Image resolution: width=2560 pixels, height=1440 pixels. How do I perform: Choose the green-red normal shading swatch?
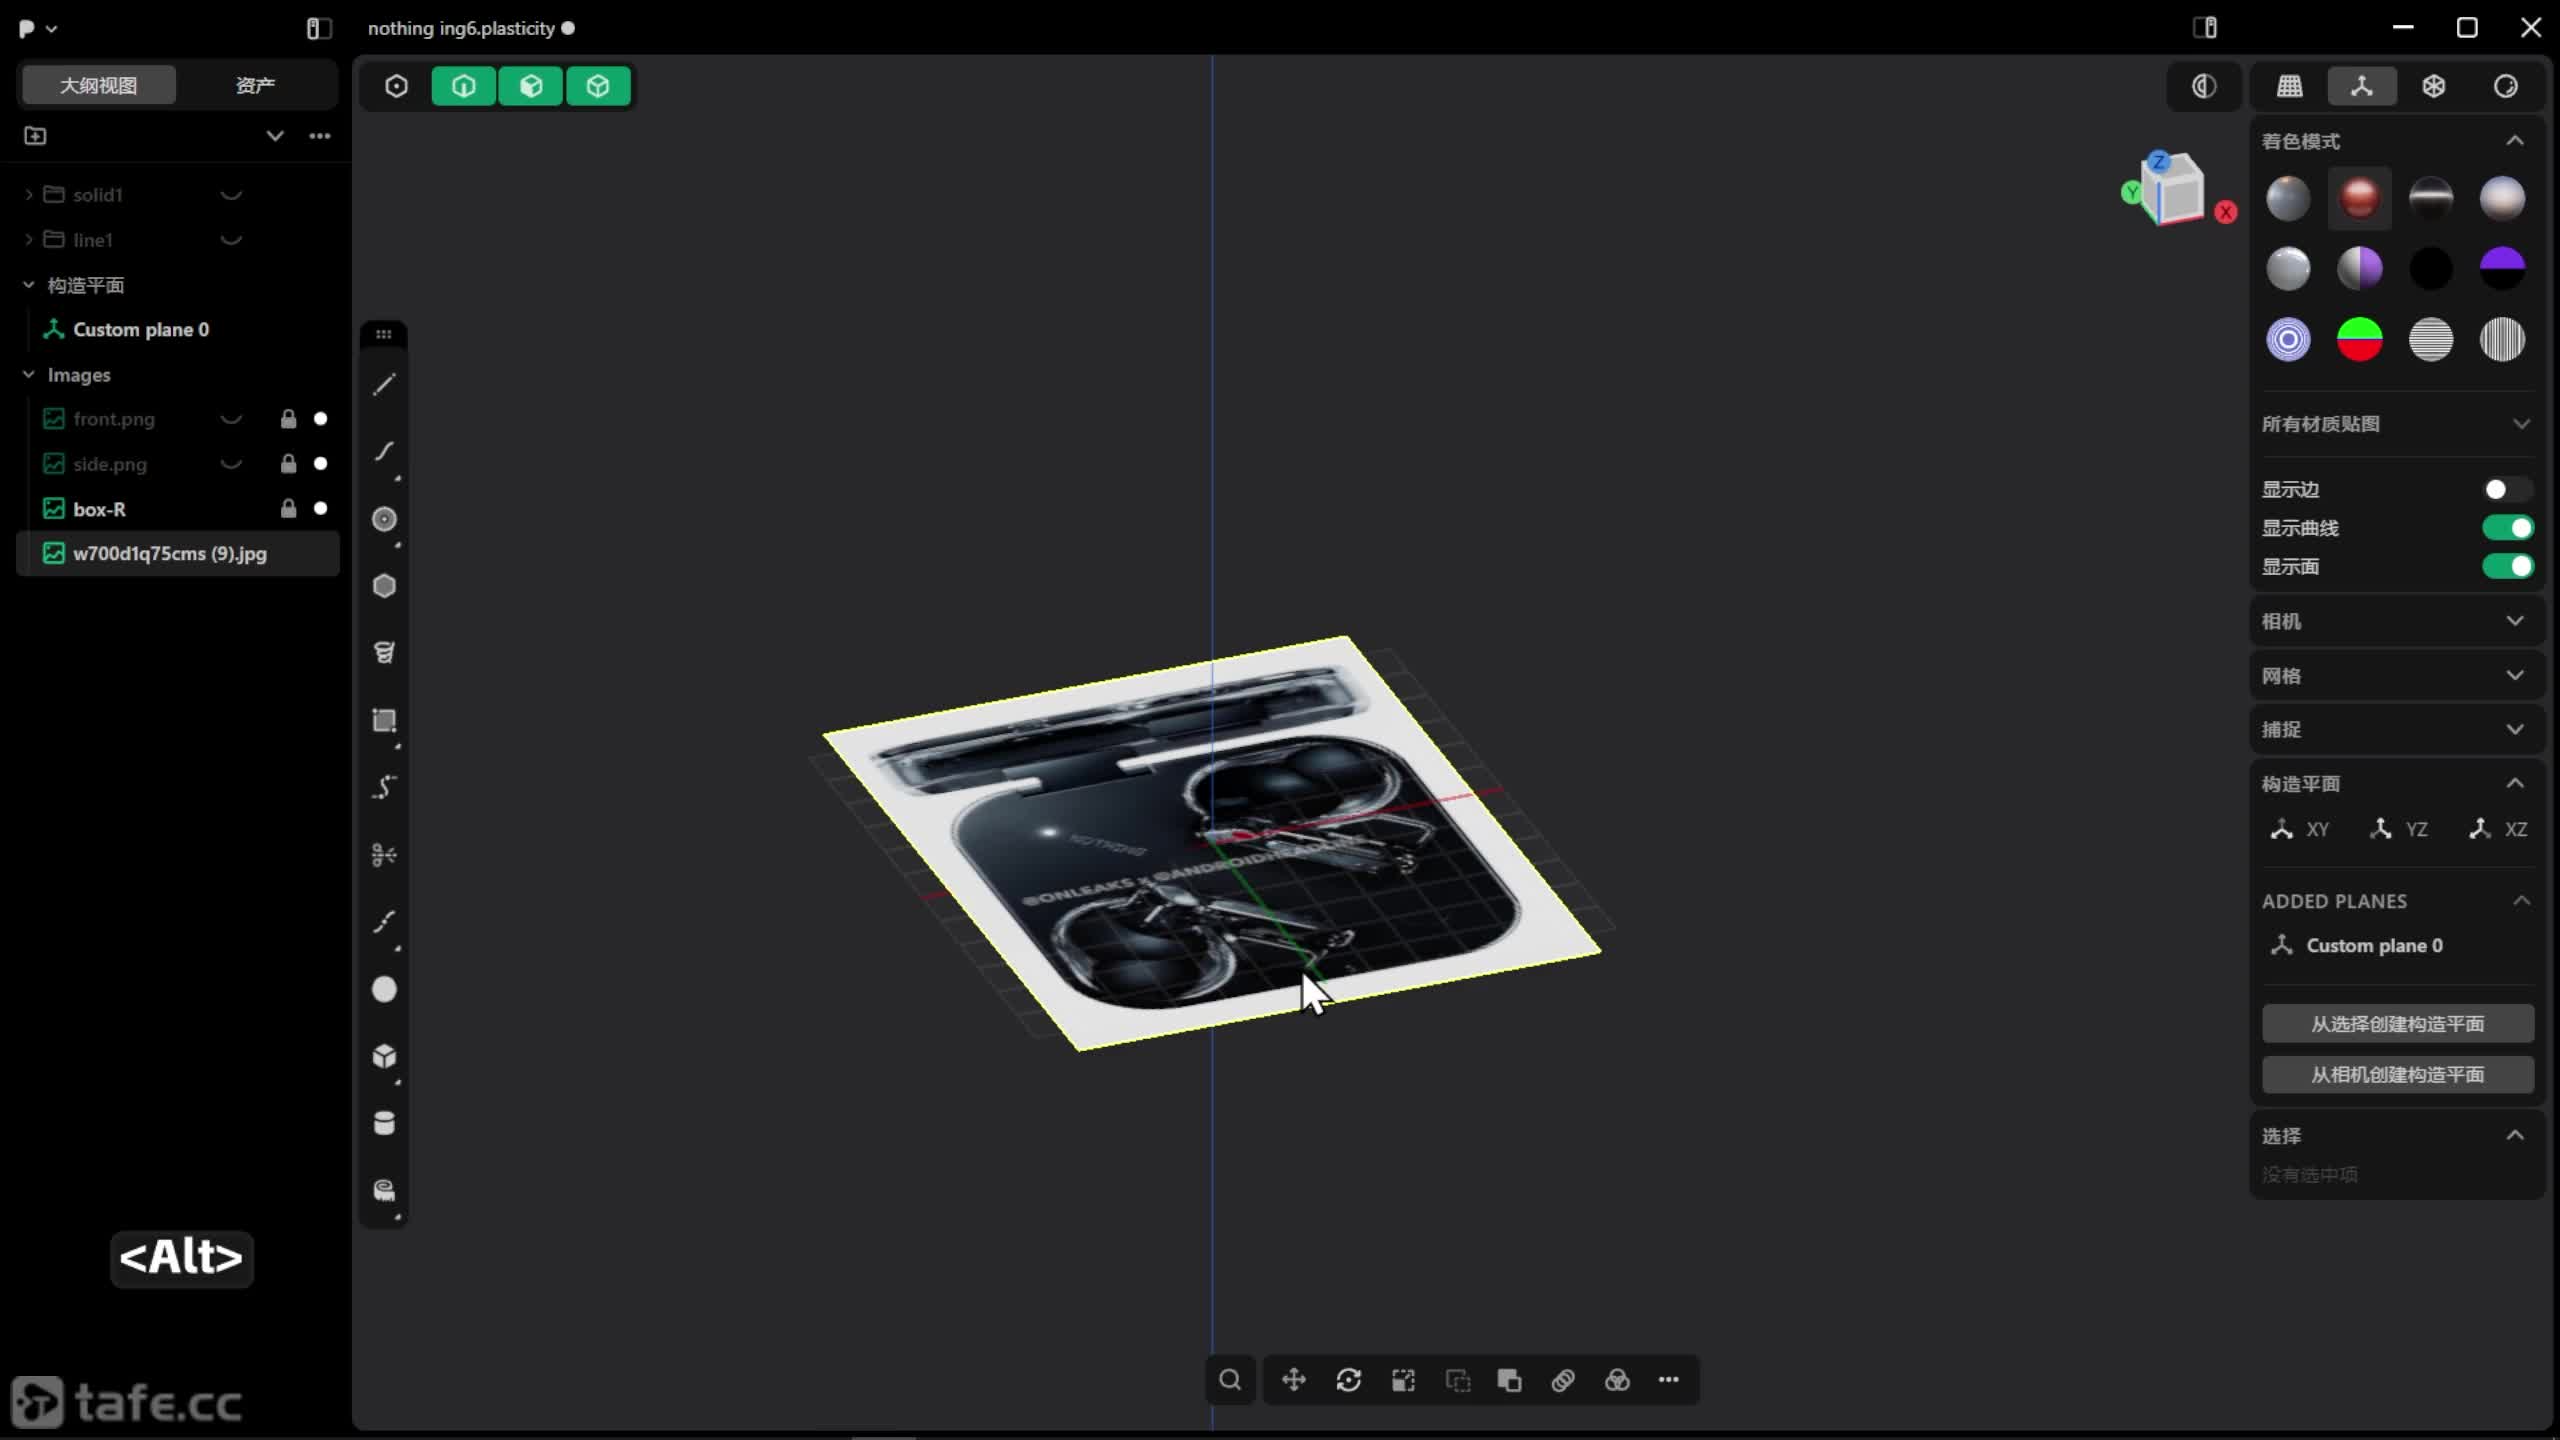point(2359,340)
